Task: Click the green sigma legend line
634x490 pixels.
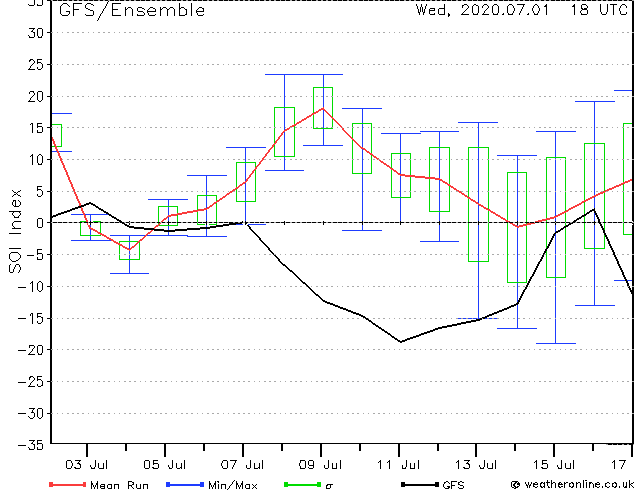Action: [302, 484]
